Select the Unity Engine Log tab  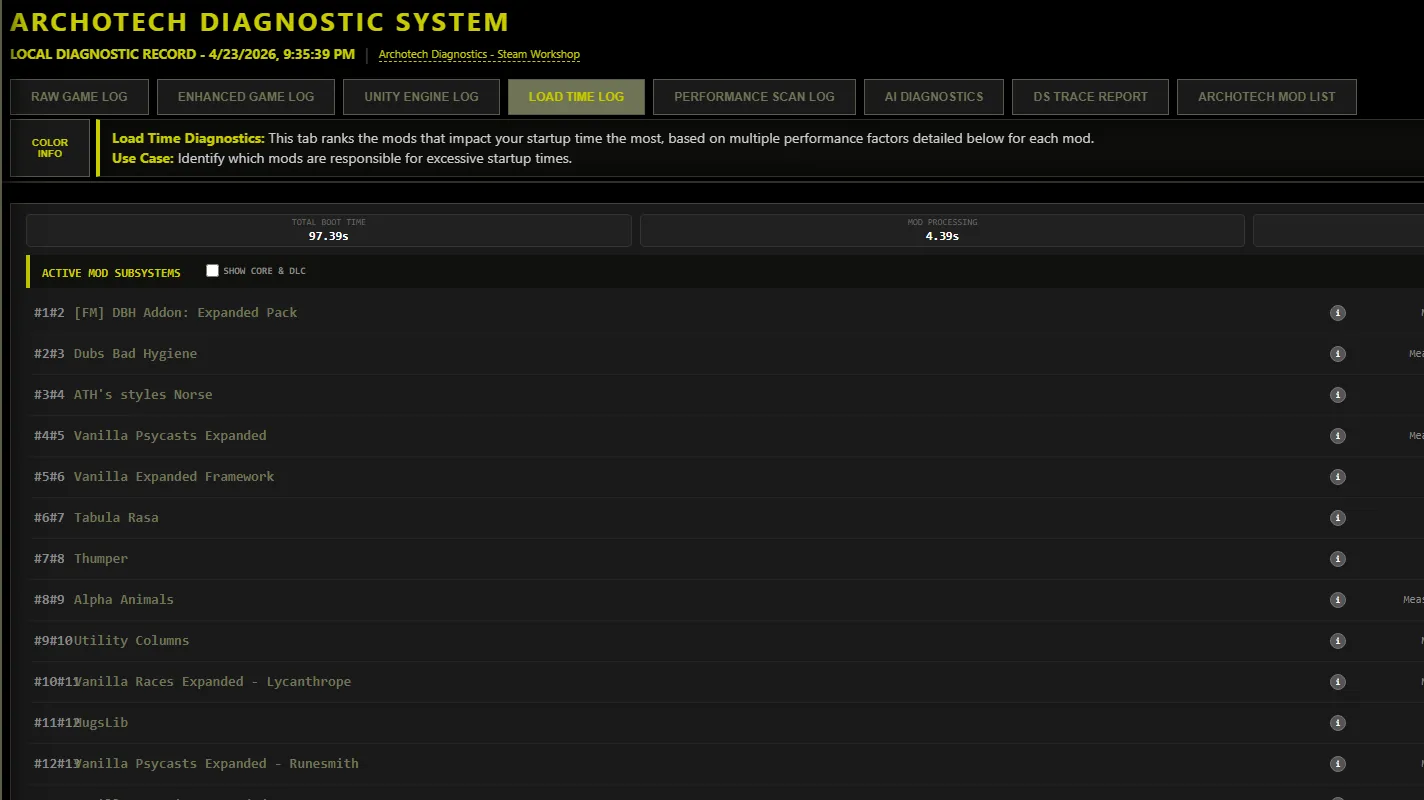point(421,97)
